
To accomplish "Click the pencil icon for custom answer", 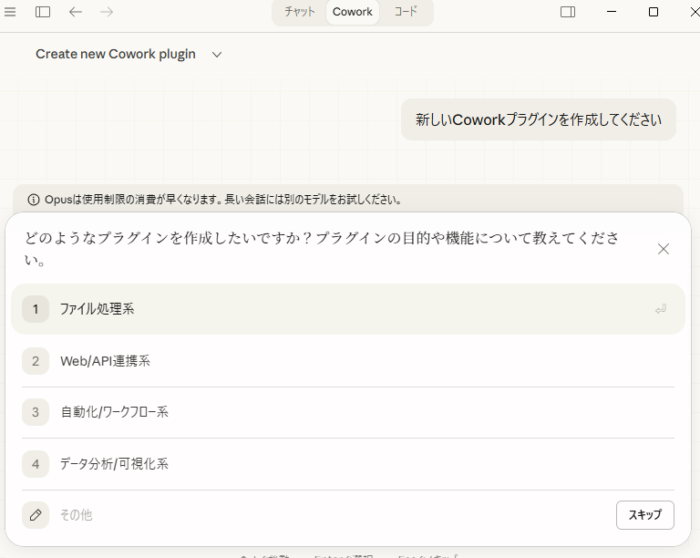I will click(35, 515).
